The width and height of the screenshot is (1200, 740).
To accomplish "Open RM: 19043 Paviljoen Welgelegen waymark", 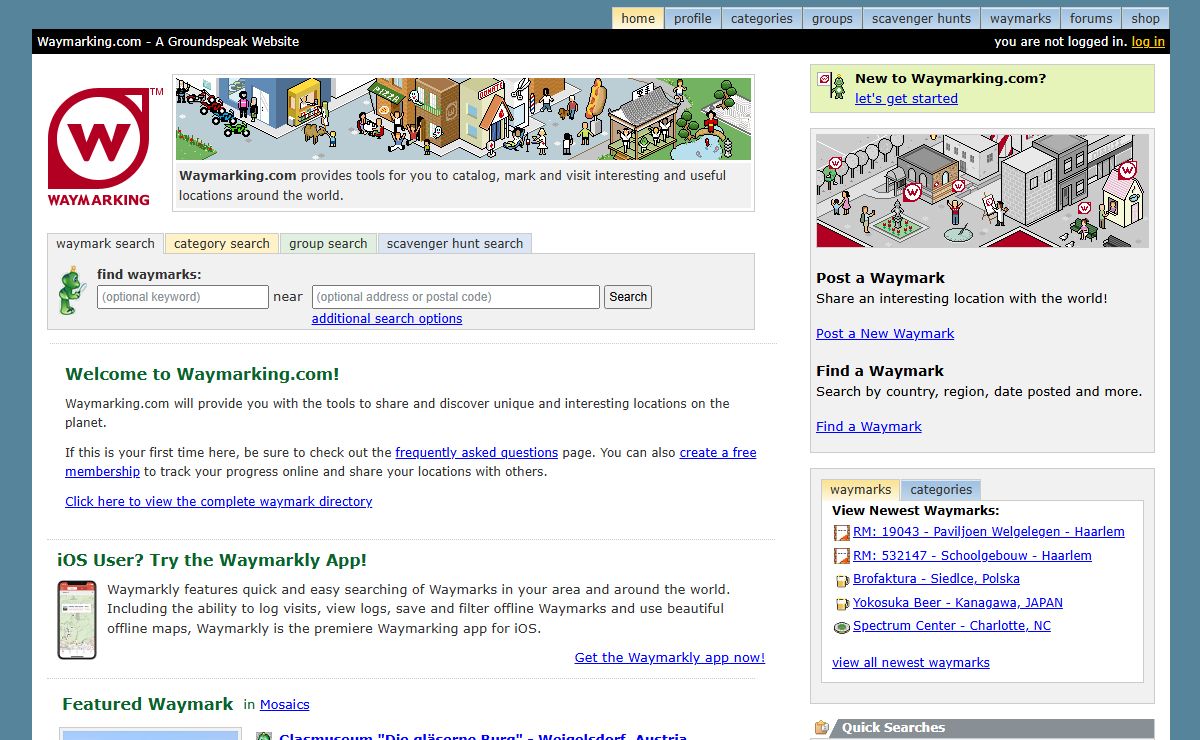I will (989, 532).
